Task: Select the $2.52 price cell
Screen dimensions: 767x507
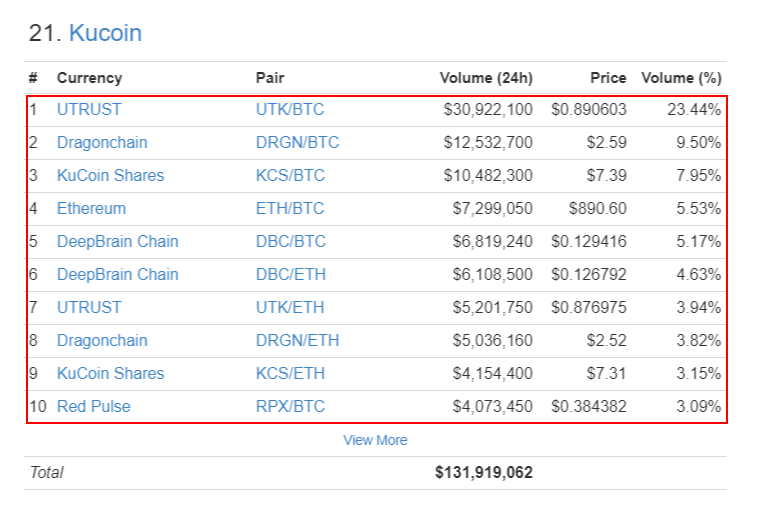Action: tap(607, 340)
